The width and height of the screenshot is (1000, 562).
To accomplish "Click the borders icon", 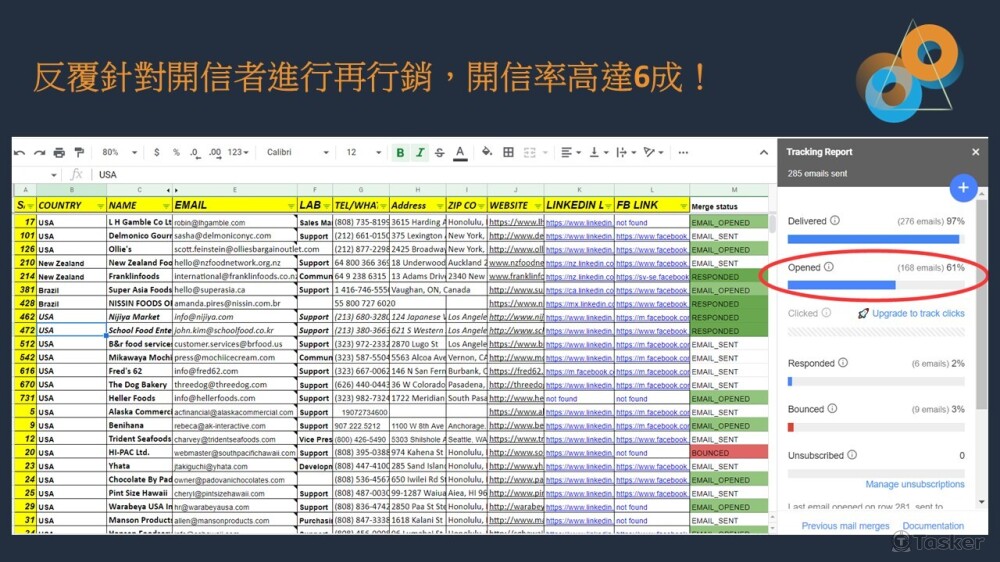I will click(508, 152).
